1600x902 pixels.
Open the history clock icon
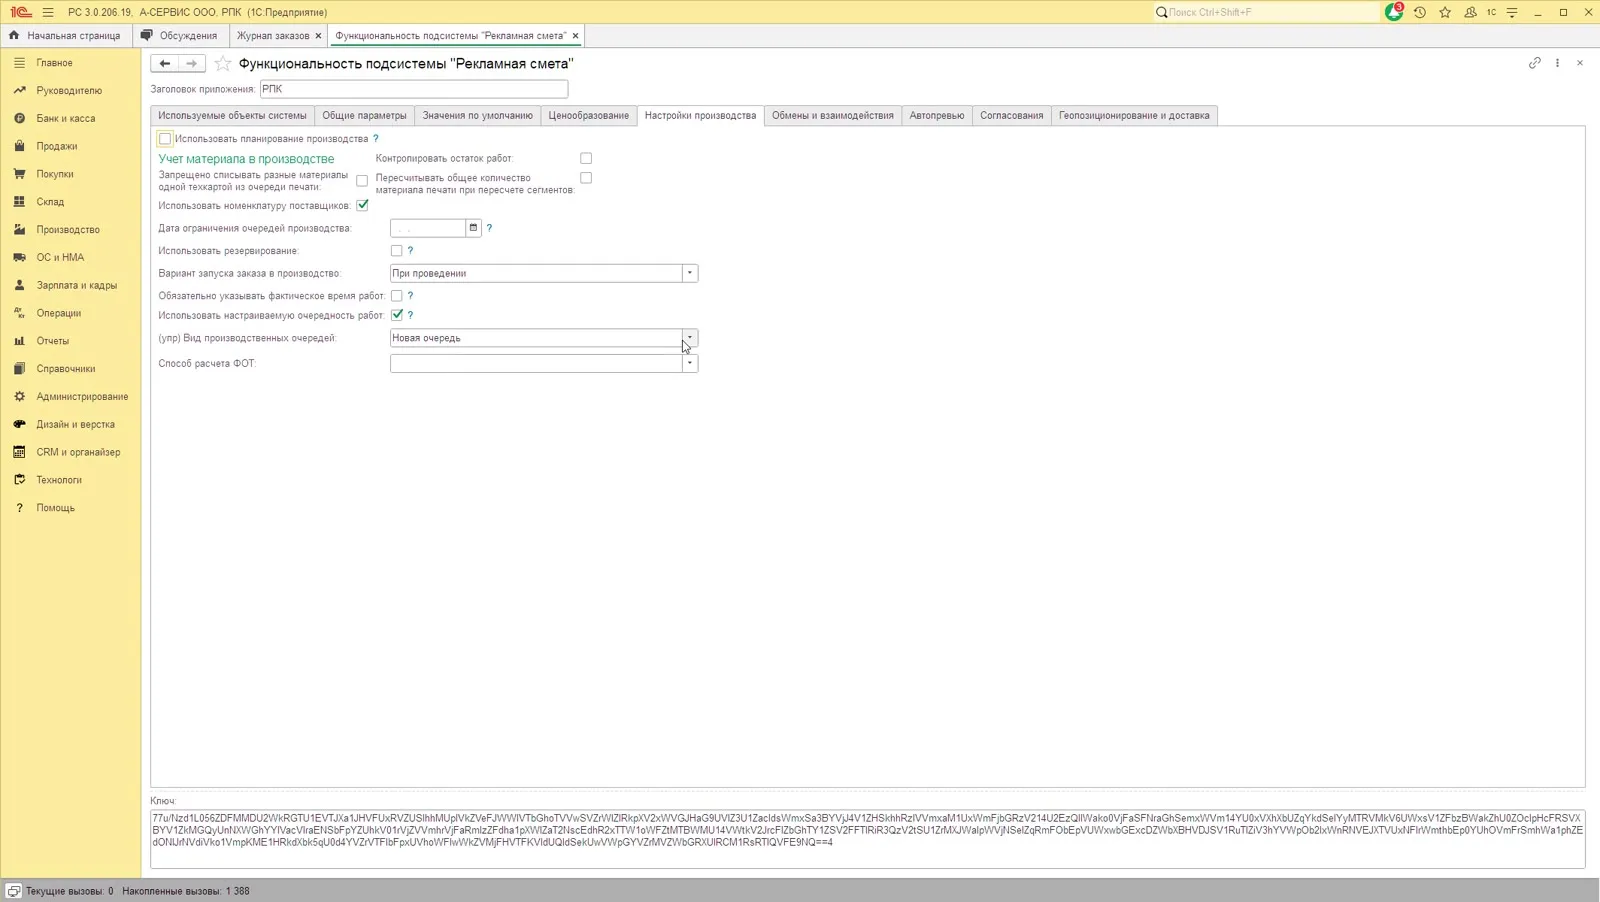coord(1420,12)
